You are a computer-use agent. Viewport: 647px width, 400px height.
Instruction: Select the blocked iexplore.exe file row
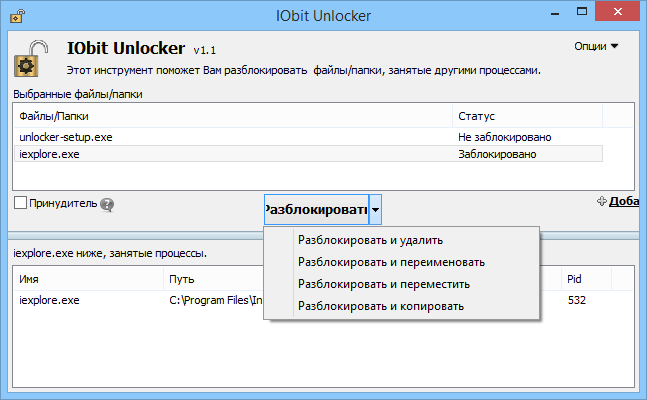coord(49,154)
